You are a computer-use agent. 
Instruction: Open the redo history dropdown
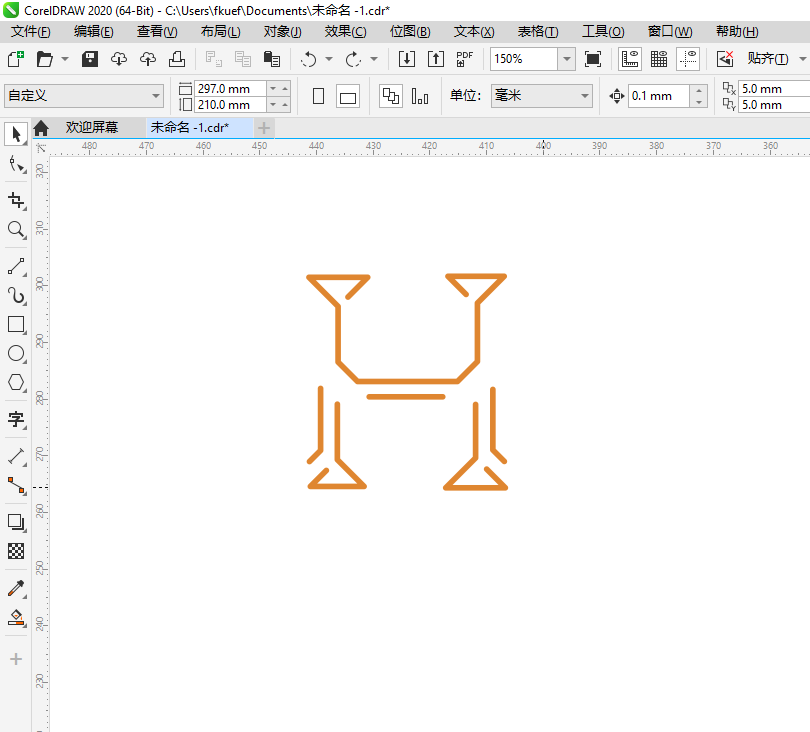(x=374, y=59)
